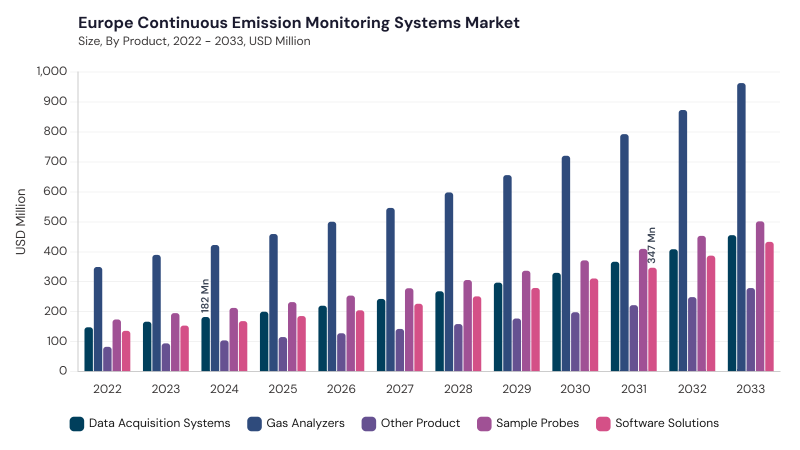Select the 'Sample Probes' legend label
800x450 pixels.
point(538,423)
